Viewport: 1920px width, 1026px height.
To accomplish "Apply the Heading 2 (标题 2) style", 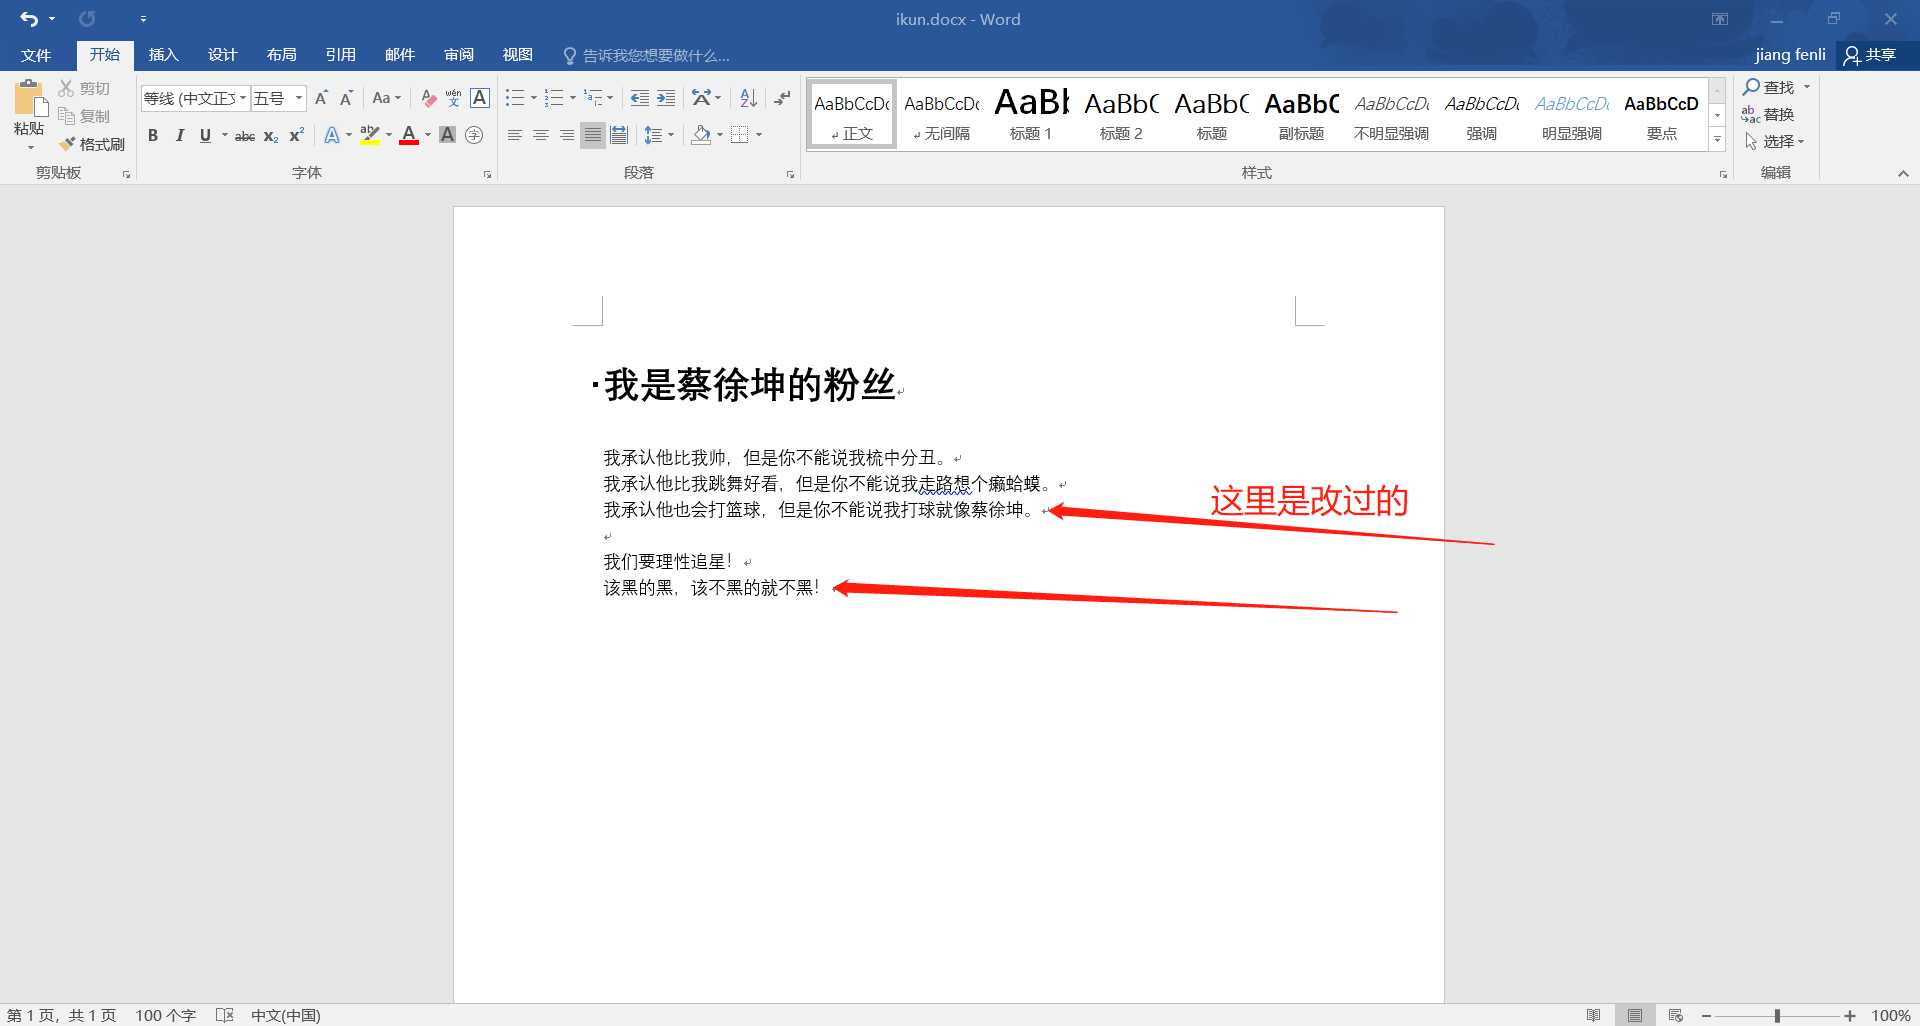I will click(1121, 114).
